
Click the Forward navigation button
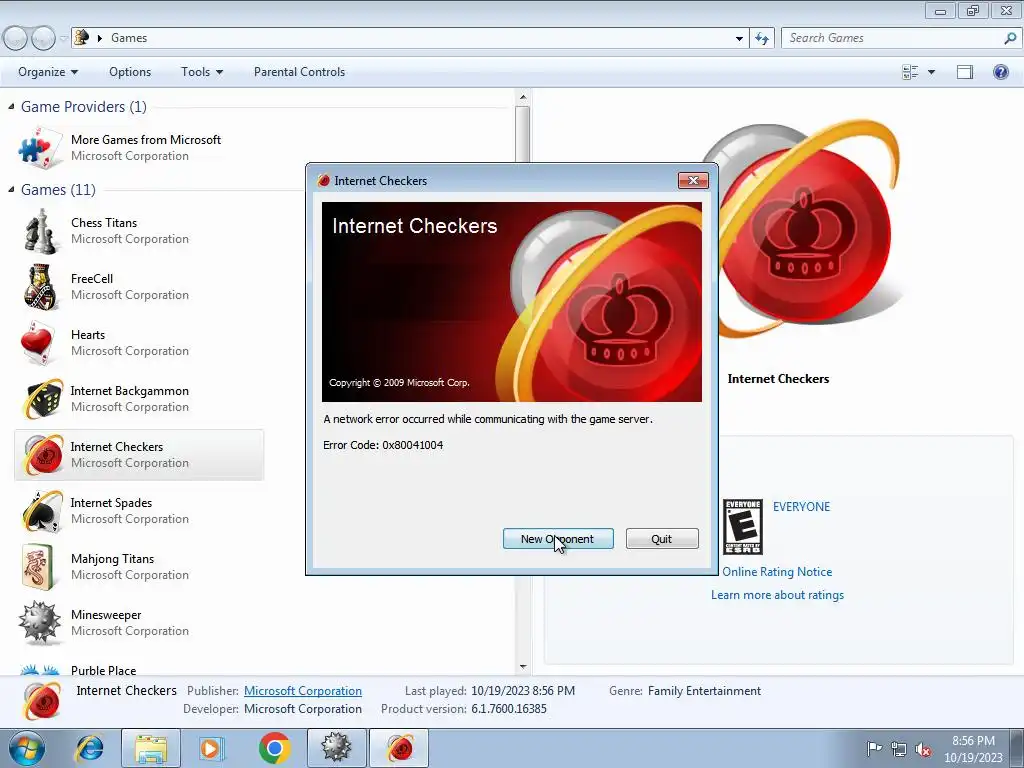(43, 38)
